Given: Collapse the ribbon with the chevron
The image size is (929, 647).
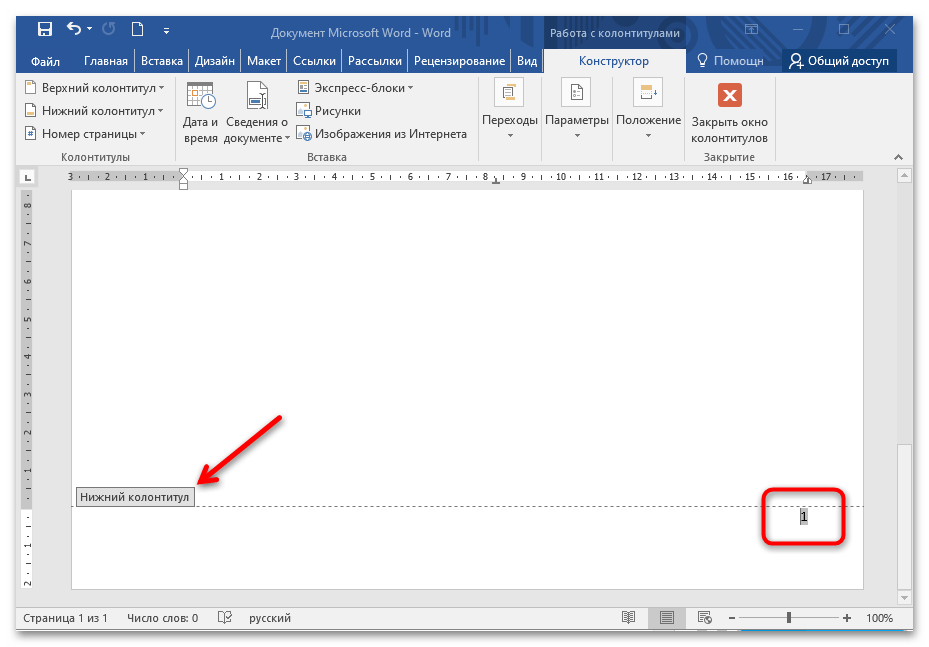Looking at the screenshot, I should [x=898, y=157].
